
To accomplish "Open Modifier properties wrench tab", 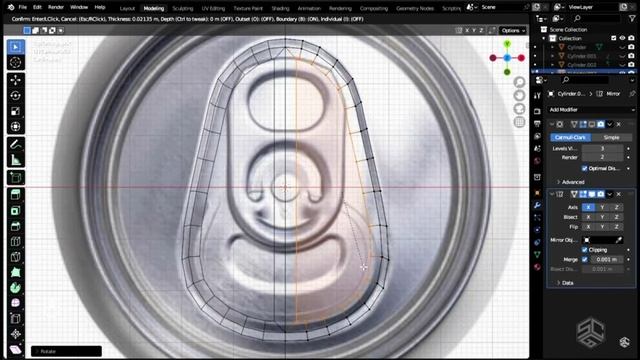I will coord(537,205).
